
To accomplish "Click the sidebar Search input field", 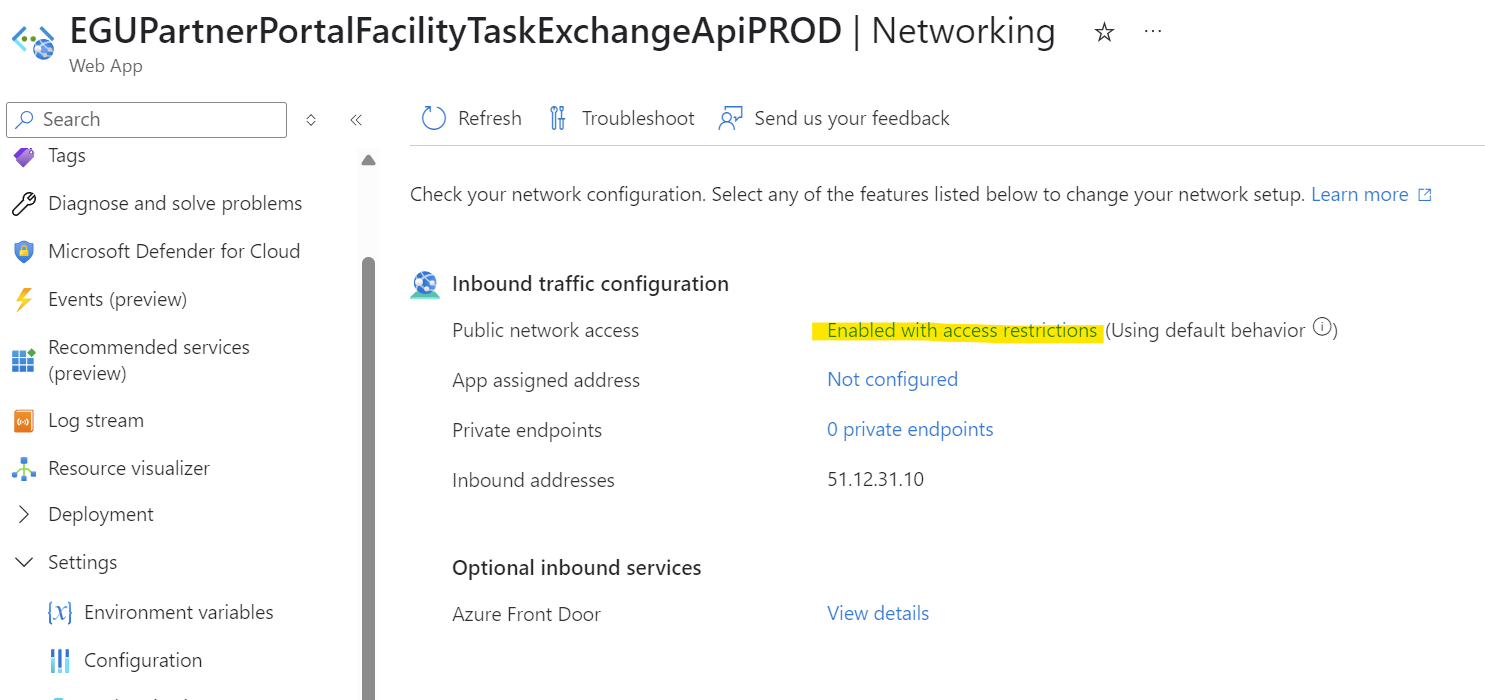I will 147,120.
